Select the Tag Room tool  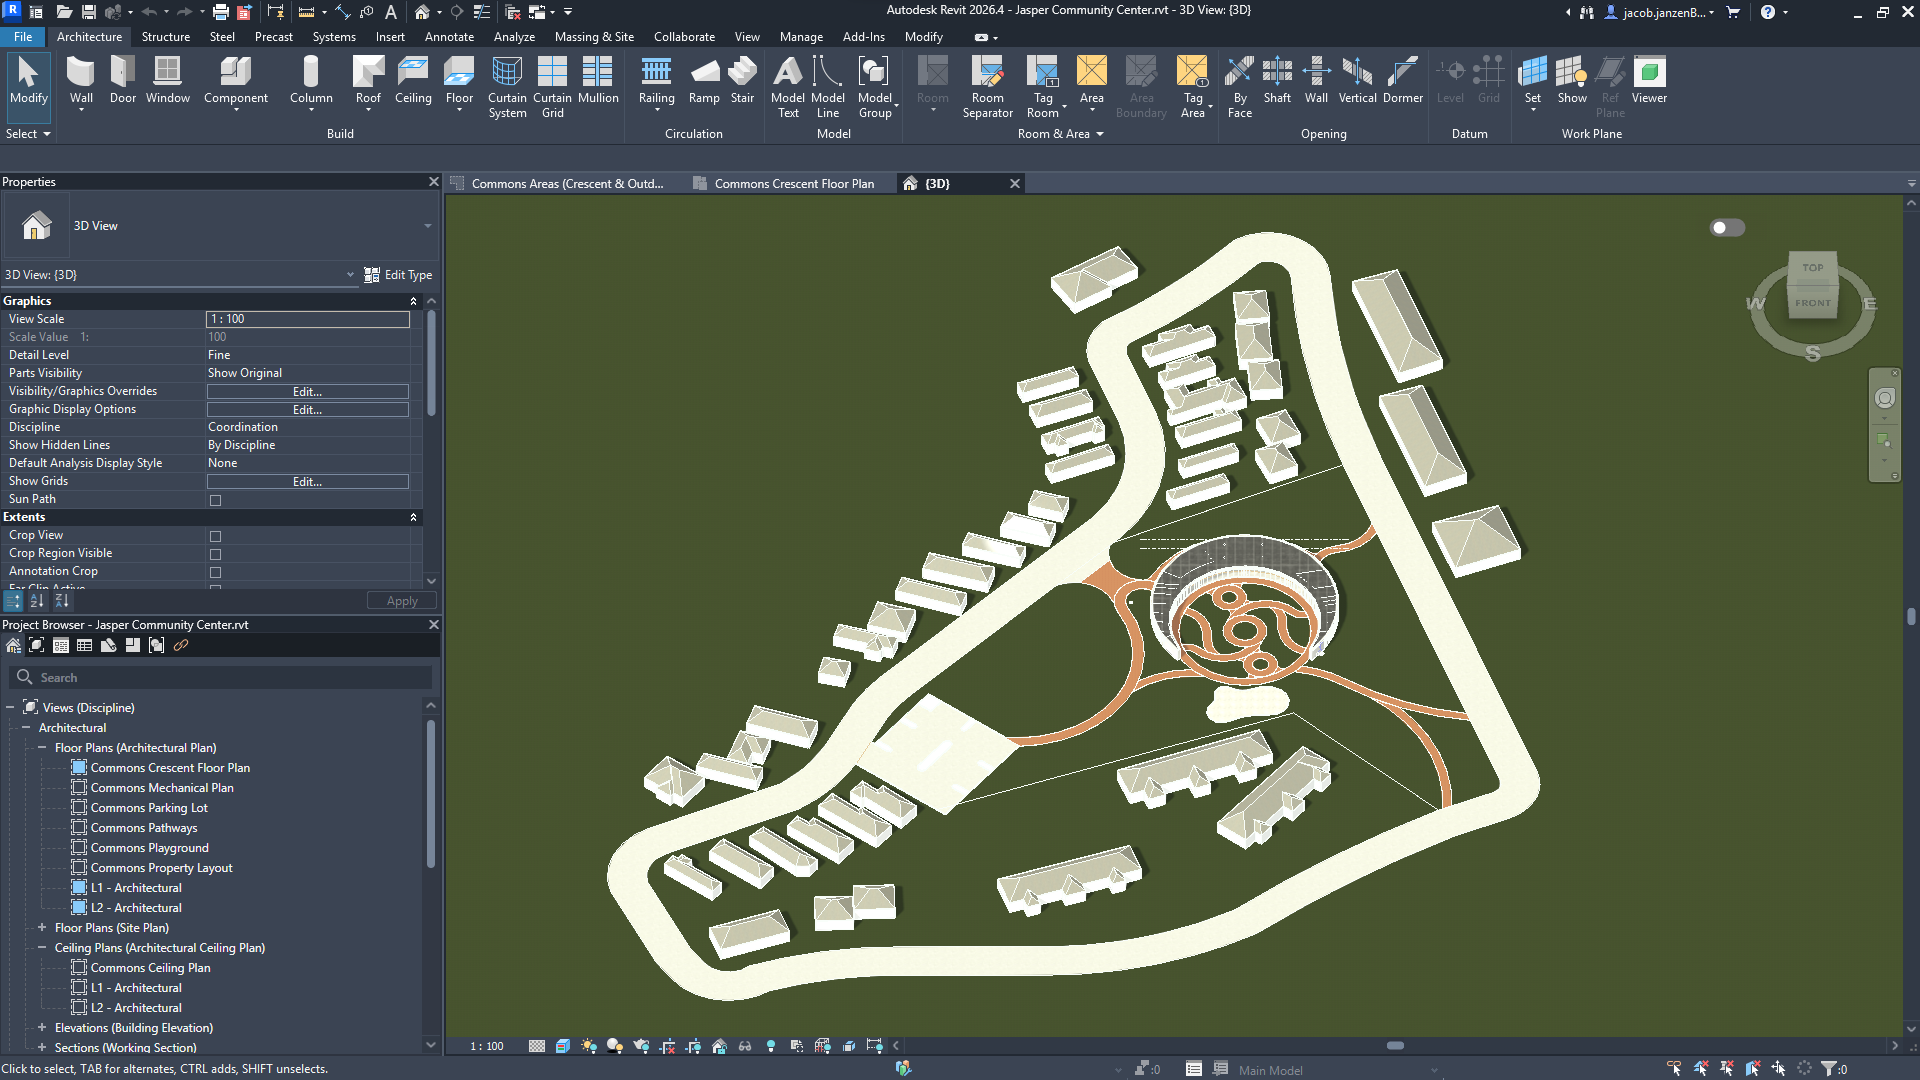(x=1043, y=87)
